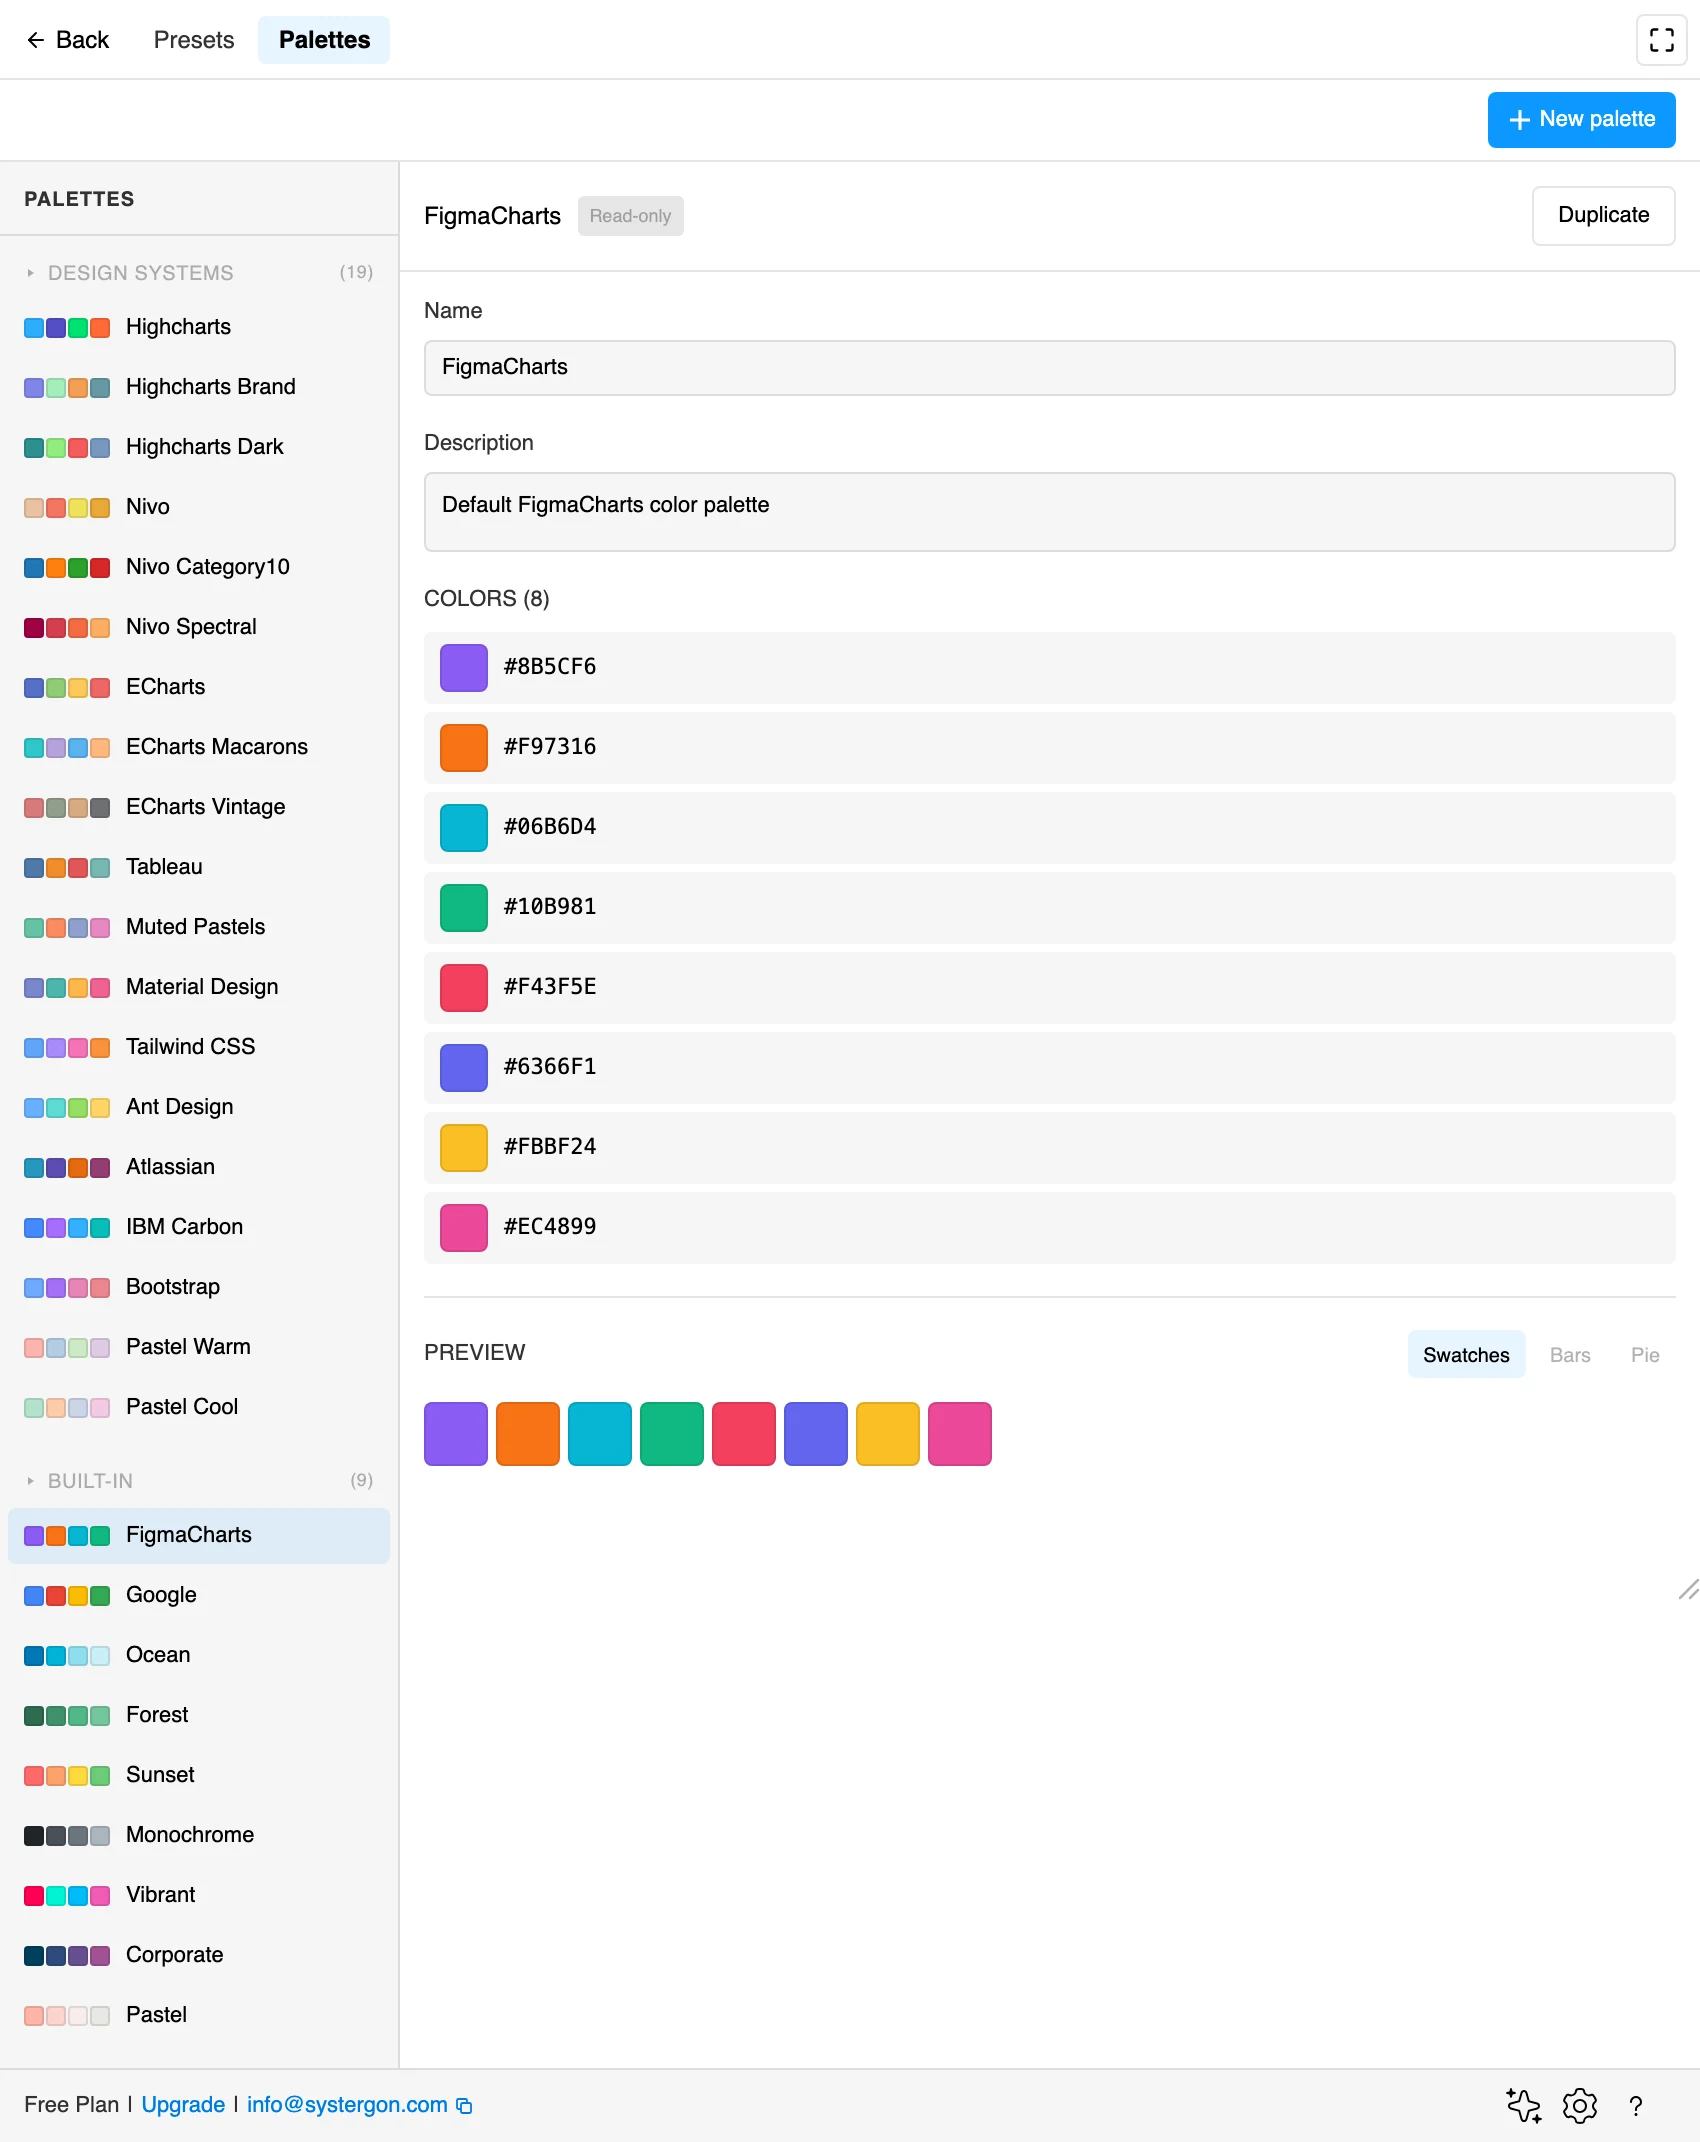
Task: Select the IBM Carbon palette
Action: coord(199,1227)
